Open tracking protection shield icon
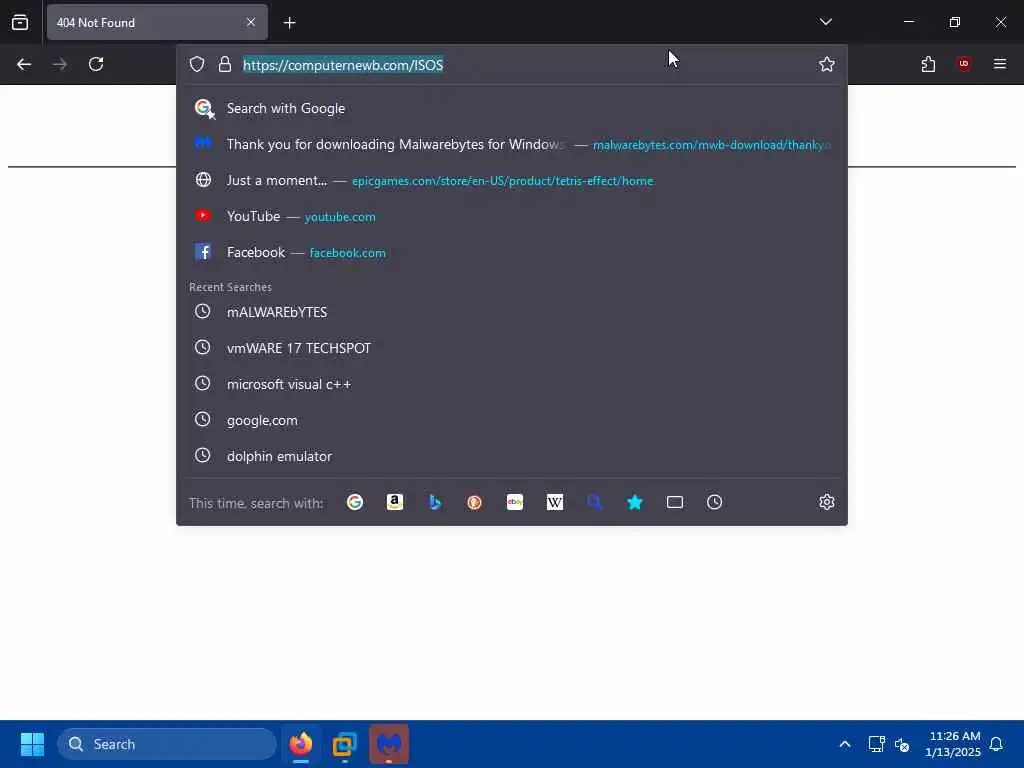Image resolution: width=1024 pixels, height=768 pixels. tap(197, 64)
